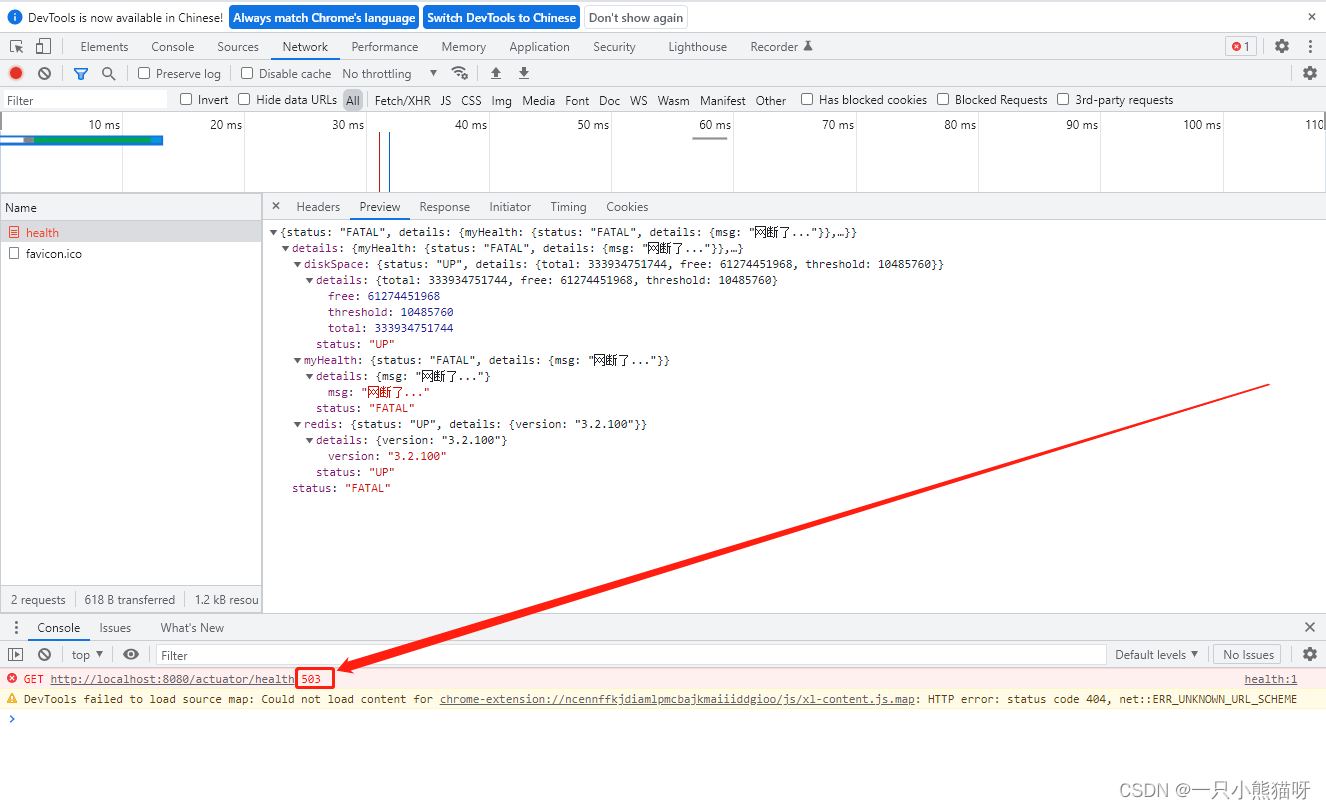Show the console sidebar
1326x810 pixels.
click(x=16, y=655)
